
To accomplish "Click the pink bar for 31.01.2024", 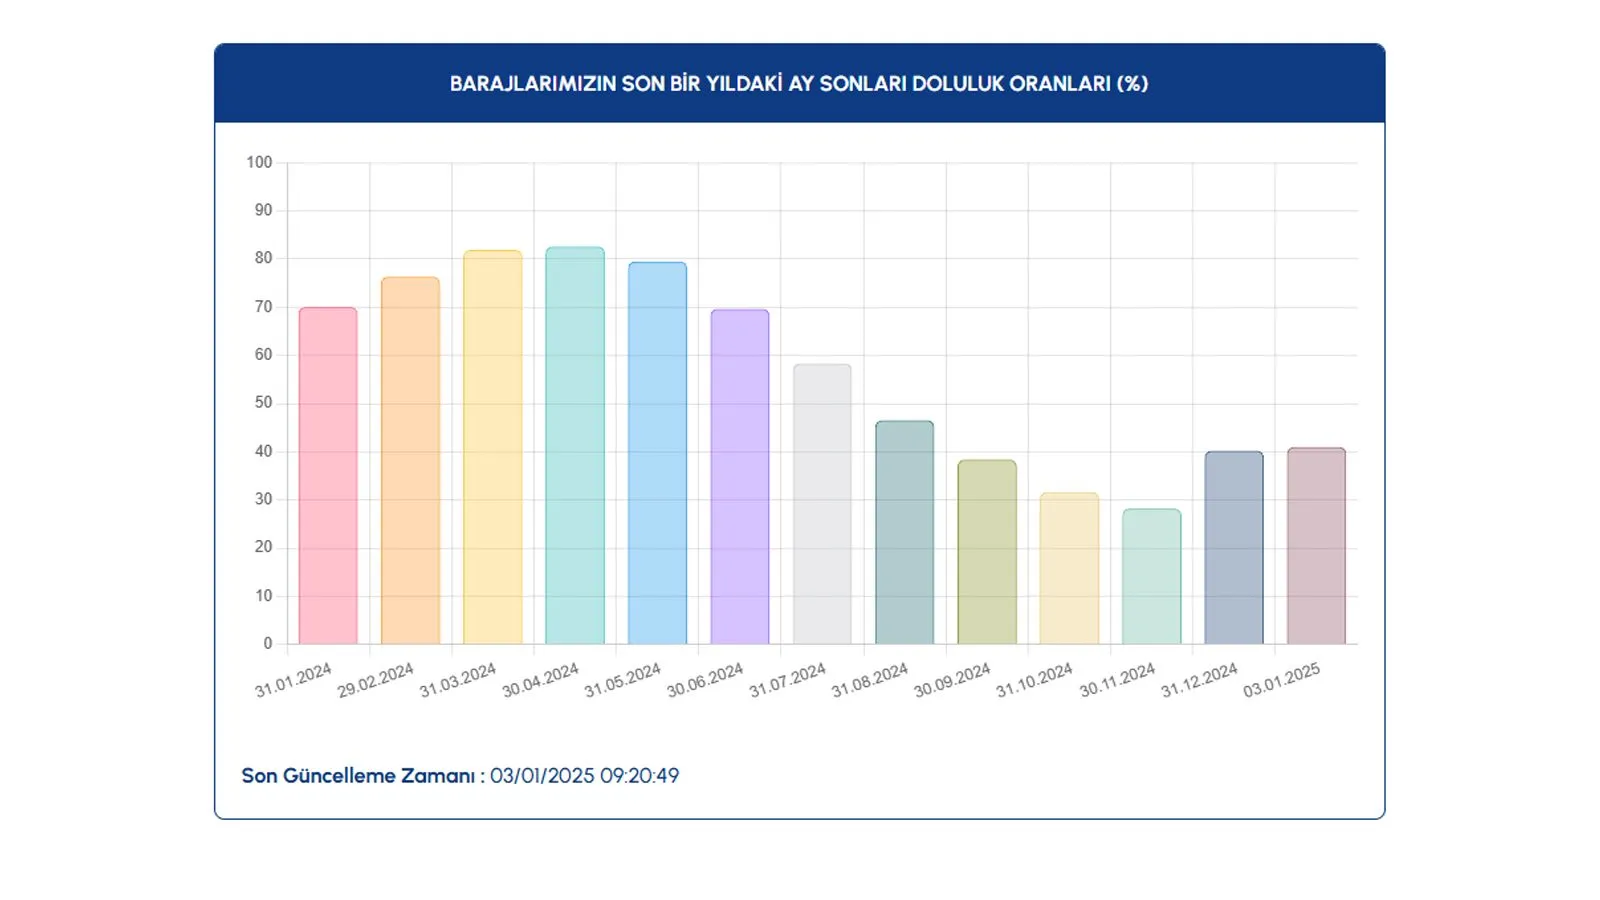I will (x=328, y=476).
